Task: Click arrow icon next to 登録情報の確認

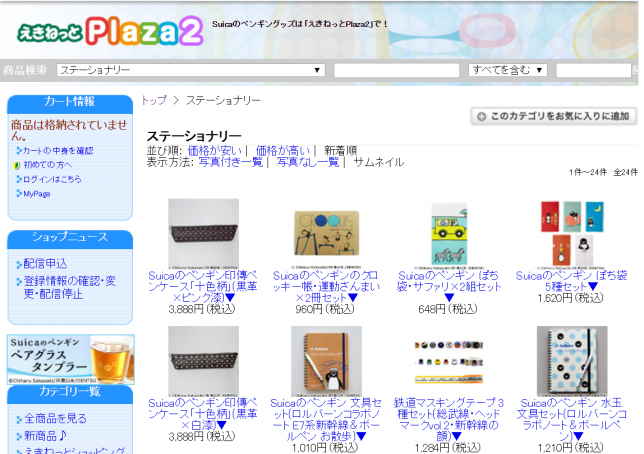Action: 19,282
